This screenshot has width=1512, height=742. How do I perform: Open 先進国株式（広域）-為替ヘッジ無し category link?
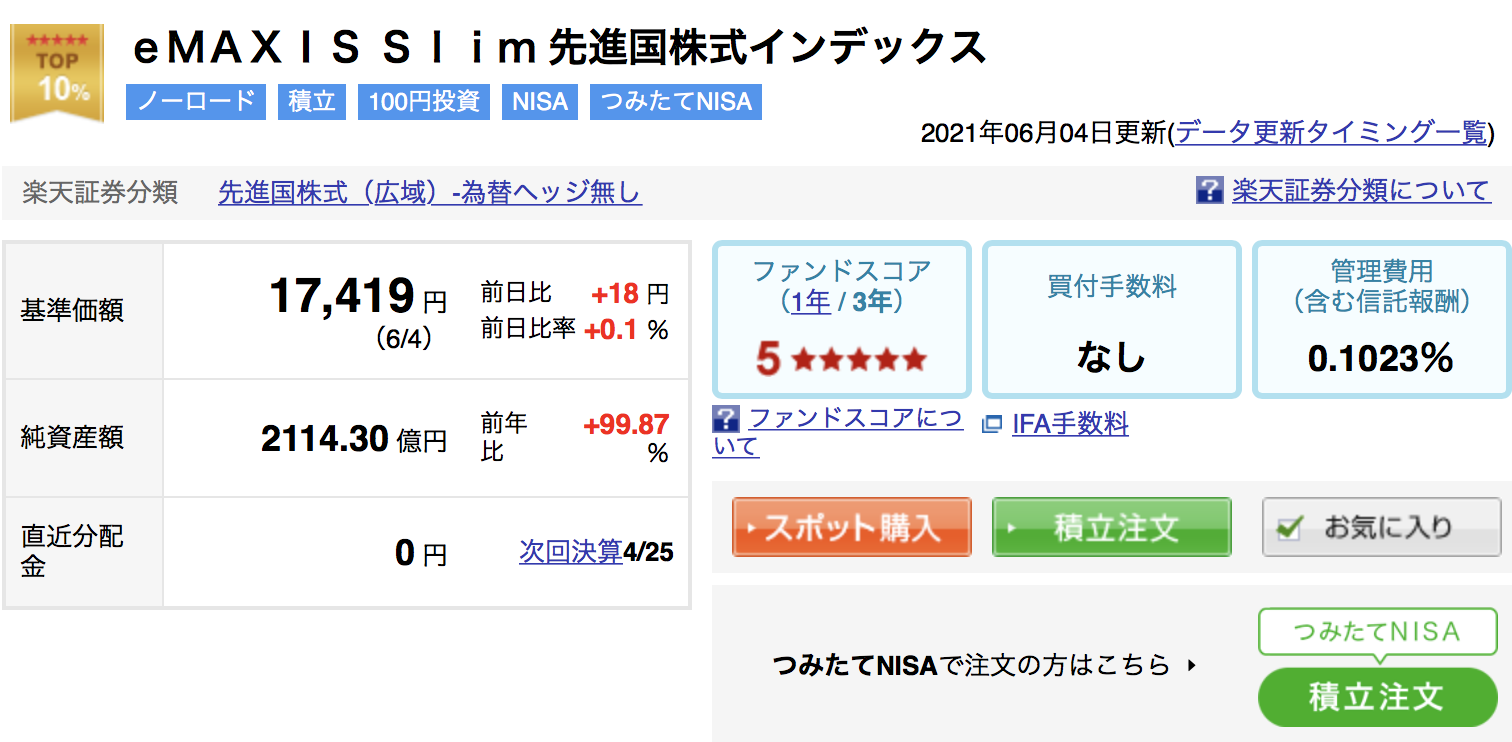[430, 192]
